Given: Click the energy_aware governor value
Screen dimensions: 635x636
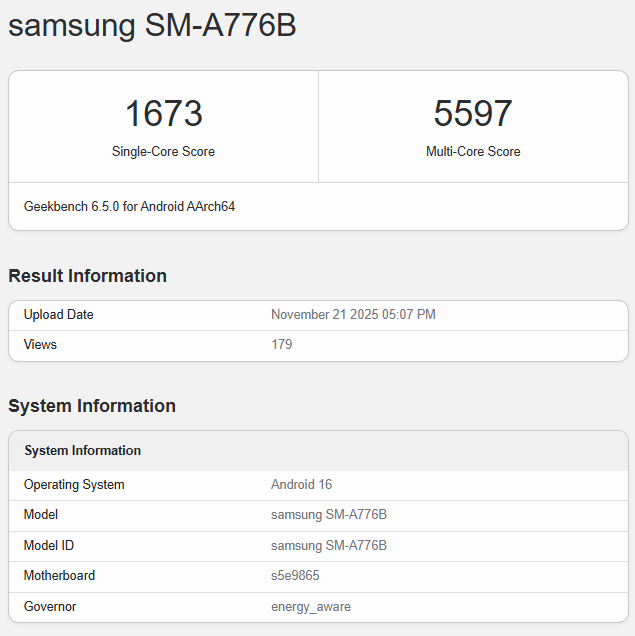Looking at the screenshot, I should (310, 607).
